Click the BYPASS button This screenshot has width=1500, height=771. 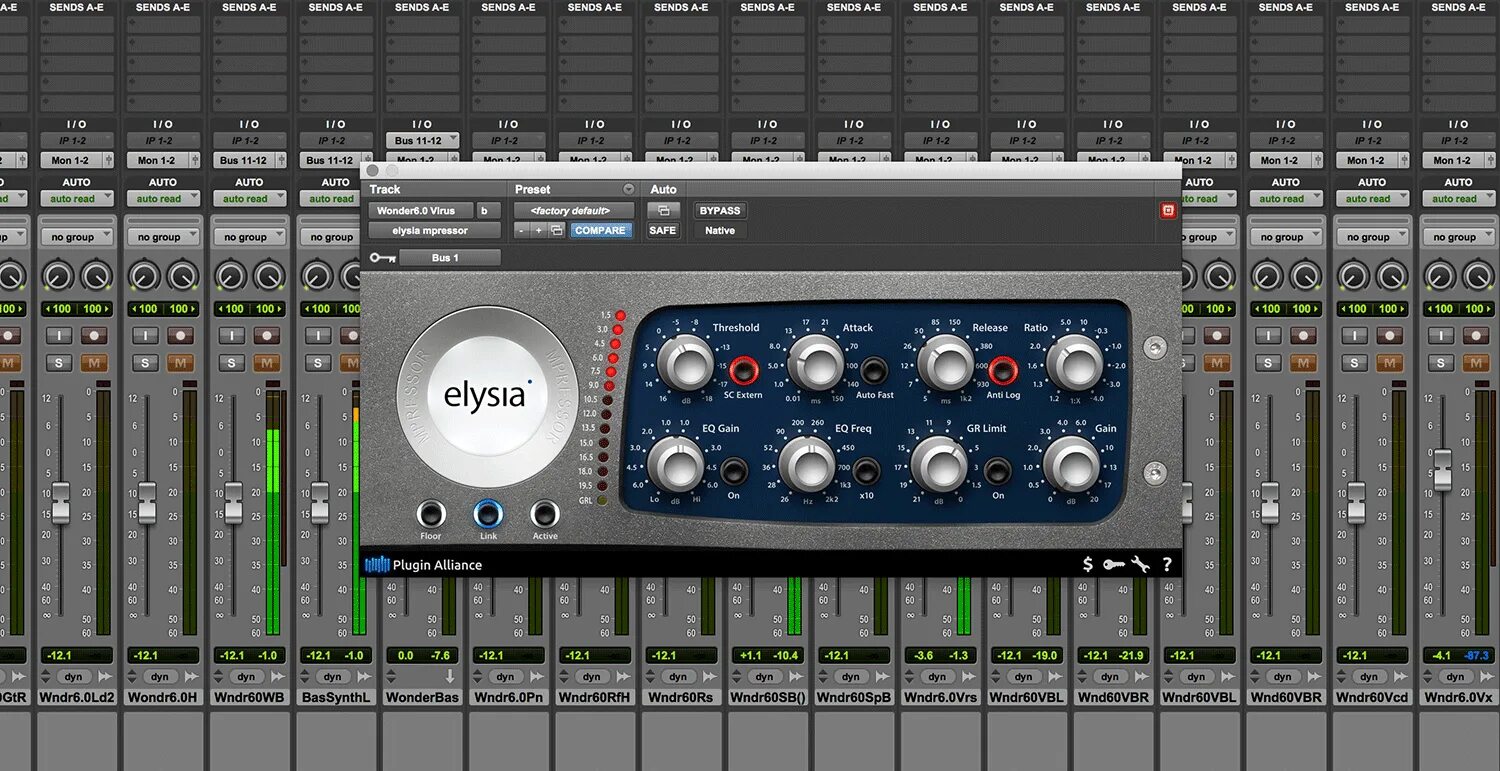(720, 211)
